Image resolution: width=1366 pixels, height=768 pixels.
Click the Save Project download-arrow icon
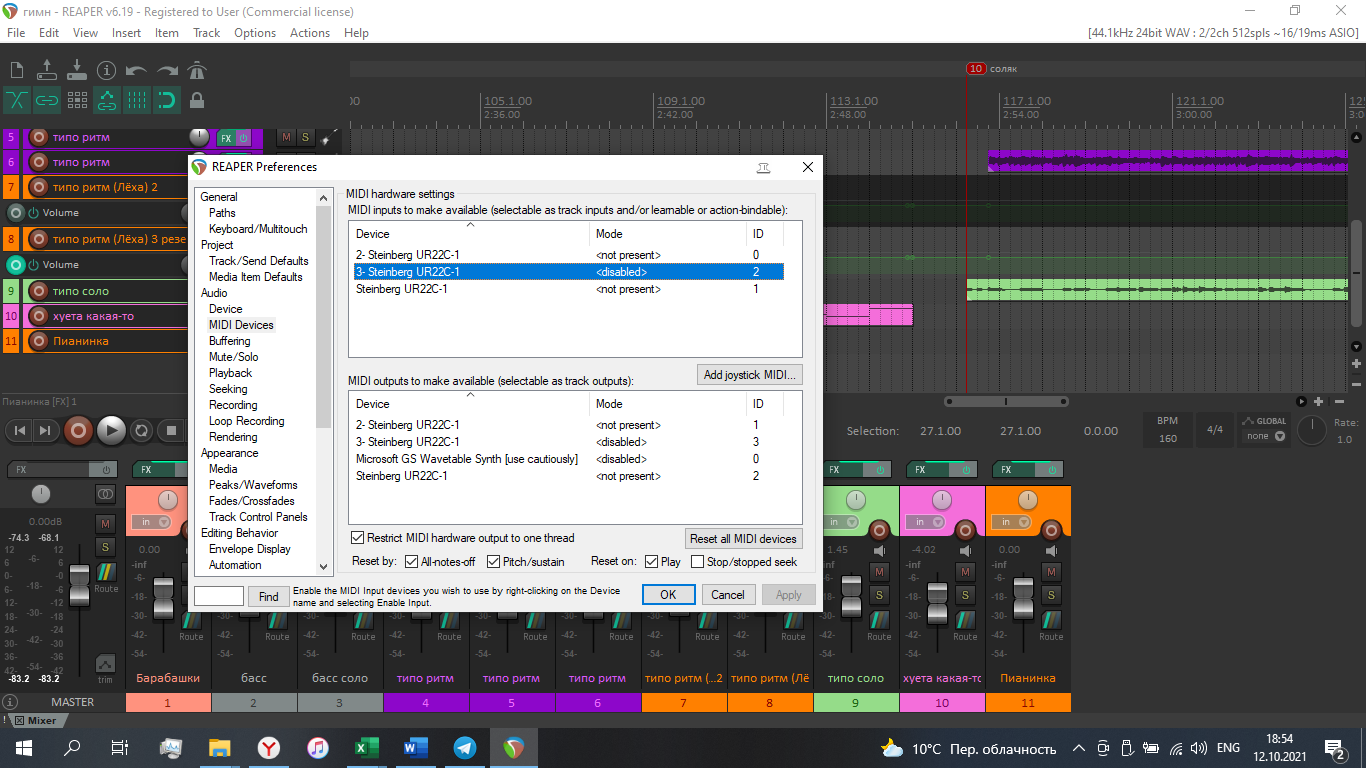click(x=77, y=70)
